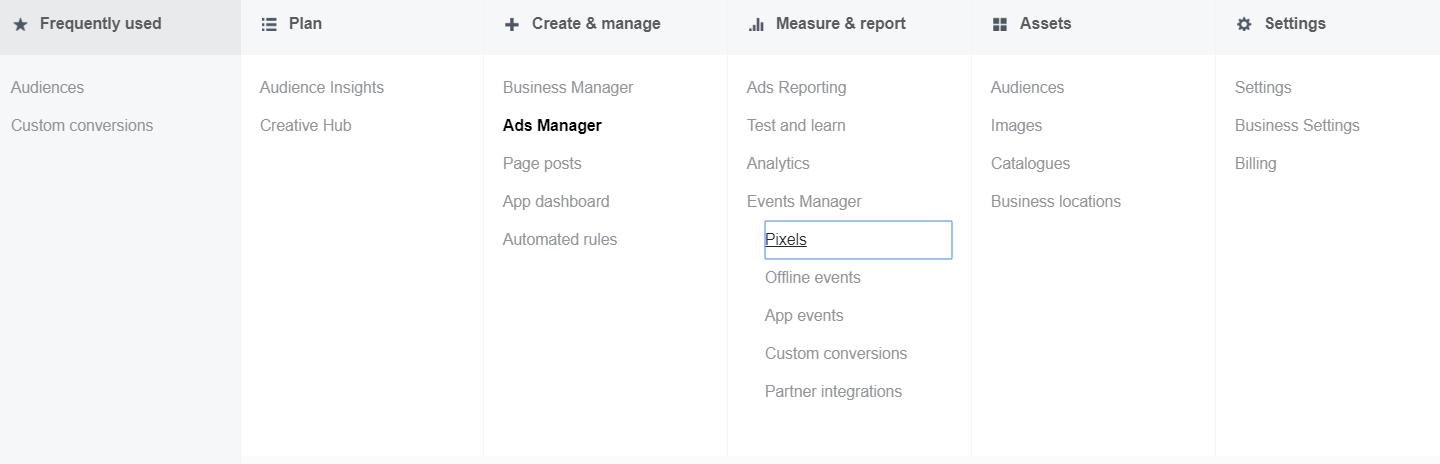The width and height of the screenshot is (1440, 464).
Task: Open Creative Hub
Action: (x=305, y=126)
